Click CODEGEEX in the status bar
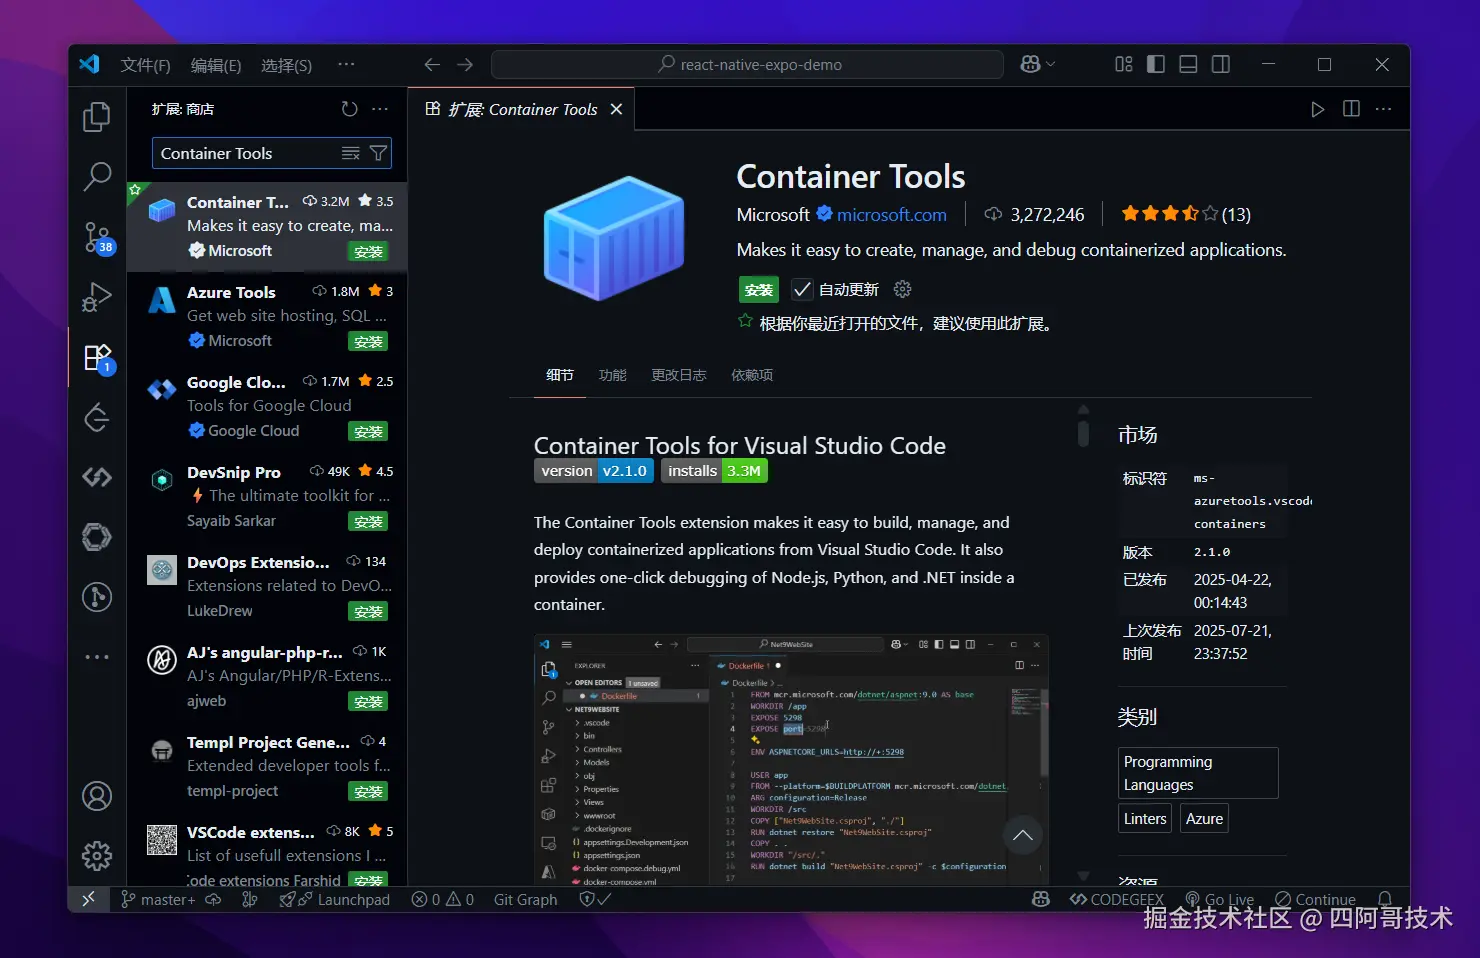The width and height of the screenshot is (1480, 958). (1116, 899)
